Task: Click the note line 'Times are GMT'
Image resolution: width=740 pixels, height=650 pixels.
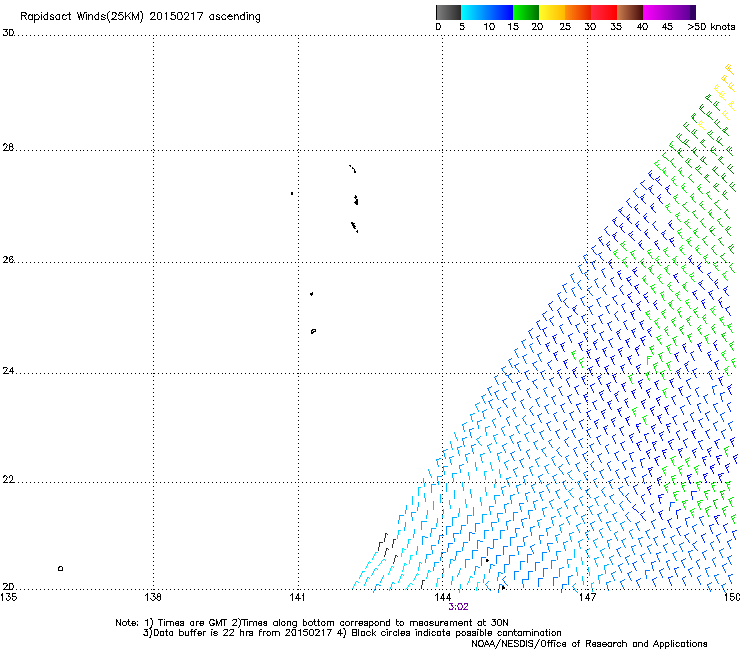Action: 192,623
